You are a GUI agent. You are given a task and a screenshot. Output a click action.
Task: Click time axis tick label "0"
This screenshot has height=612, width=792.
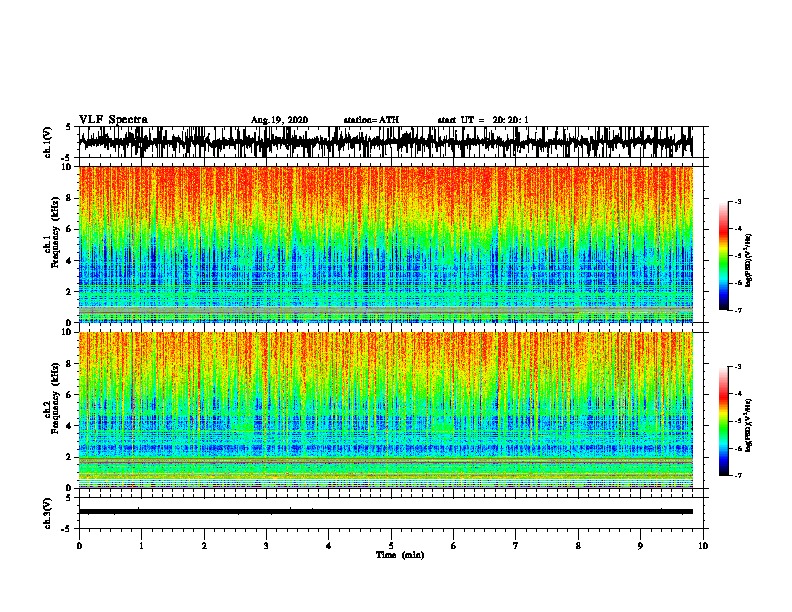79,546
